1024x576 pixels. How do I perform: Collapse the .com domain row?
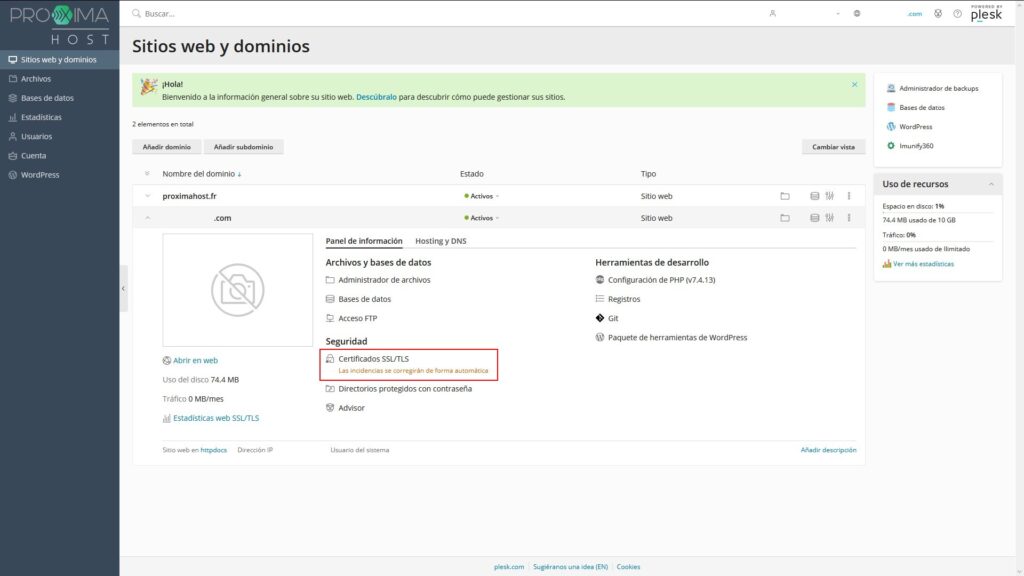[148, 218]
